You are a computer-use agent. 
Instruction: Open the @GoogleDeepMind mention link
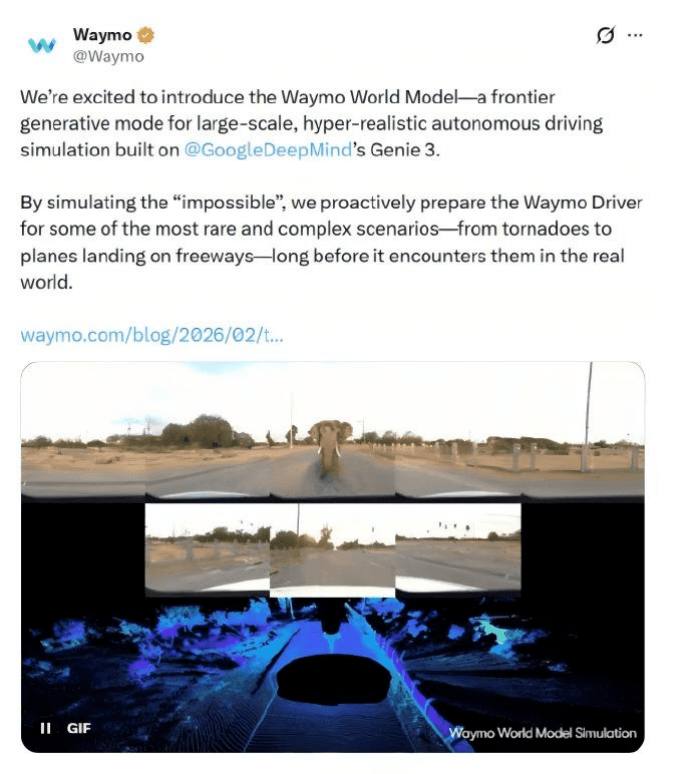point(268,150)
